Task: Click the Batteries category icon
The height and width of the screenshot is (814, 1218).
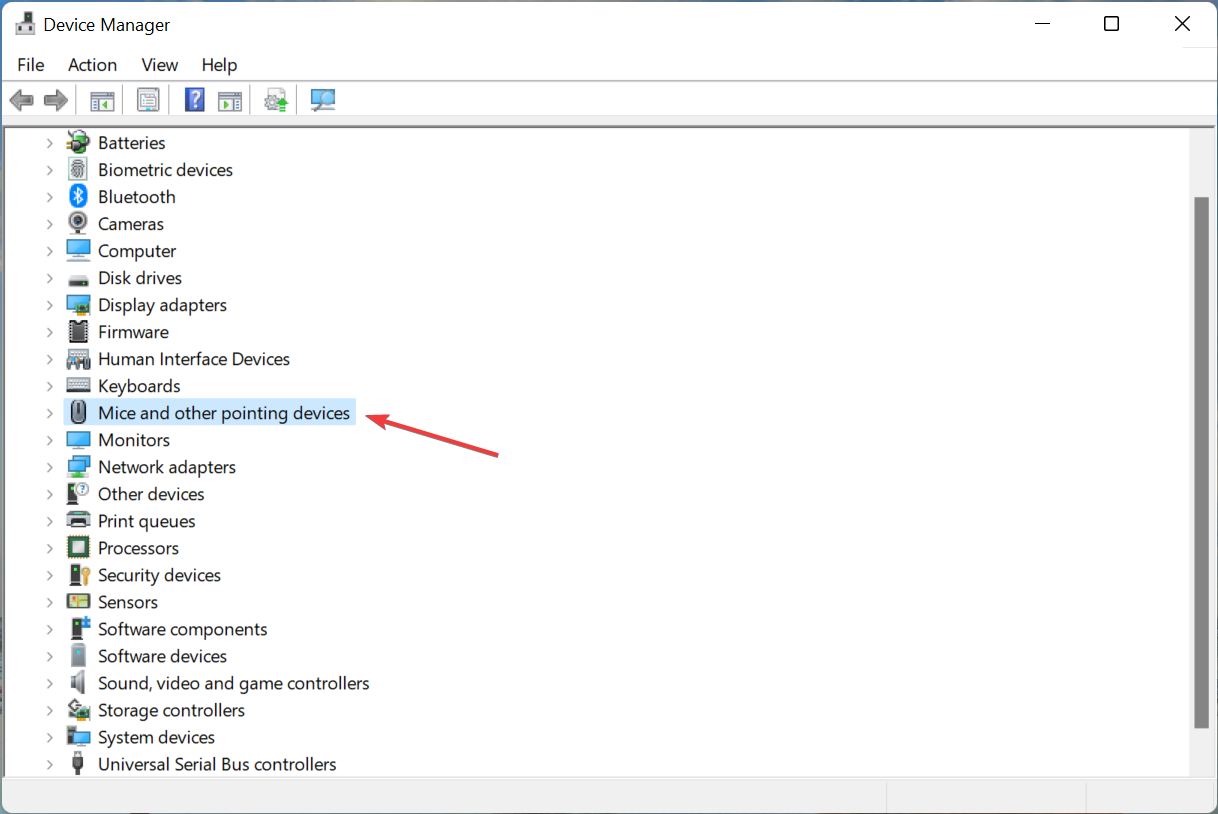Action: tap(78, 142)
